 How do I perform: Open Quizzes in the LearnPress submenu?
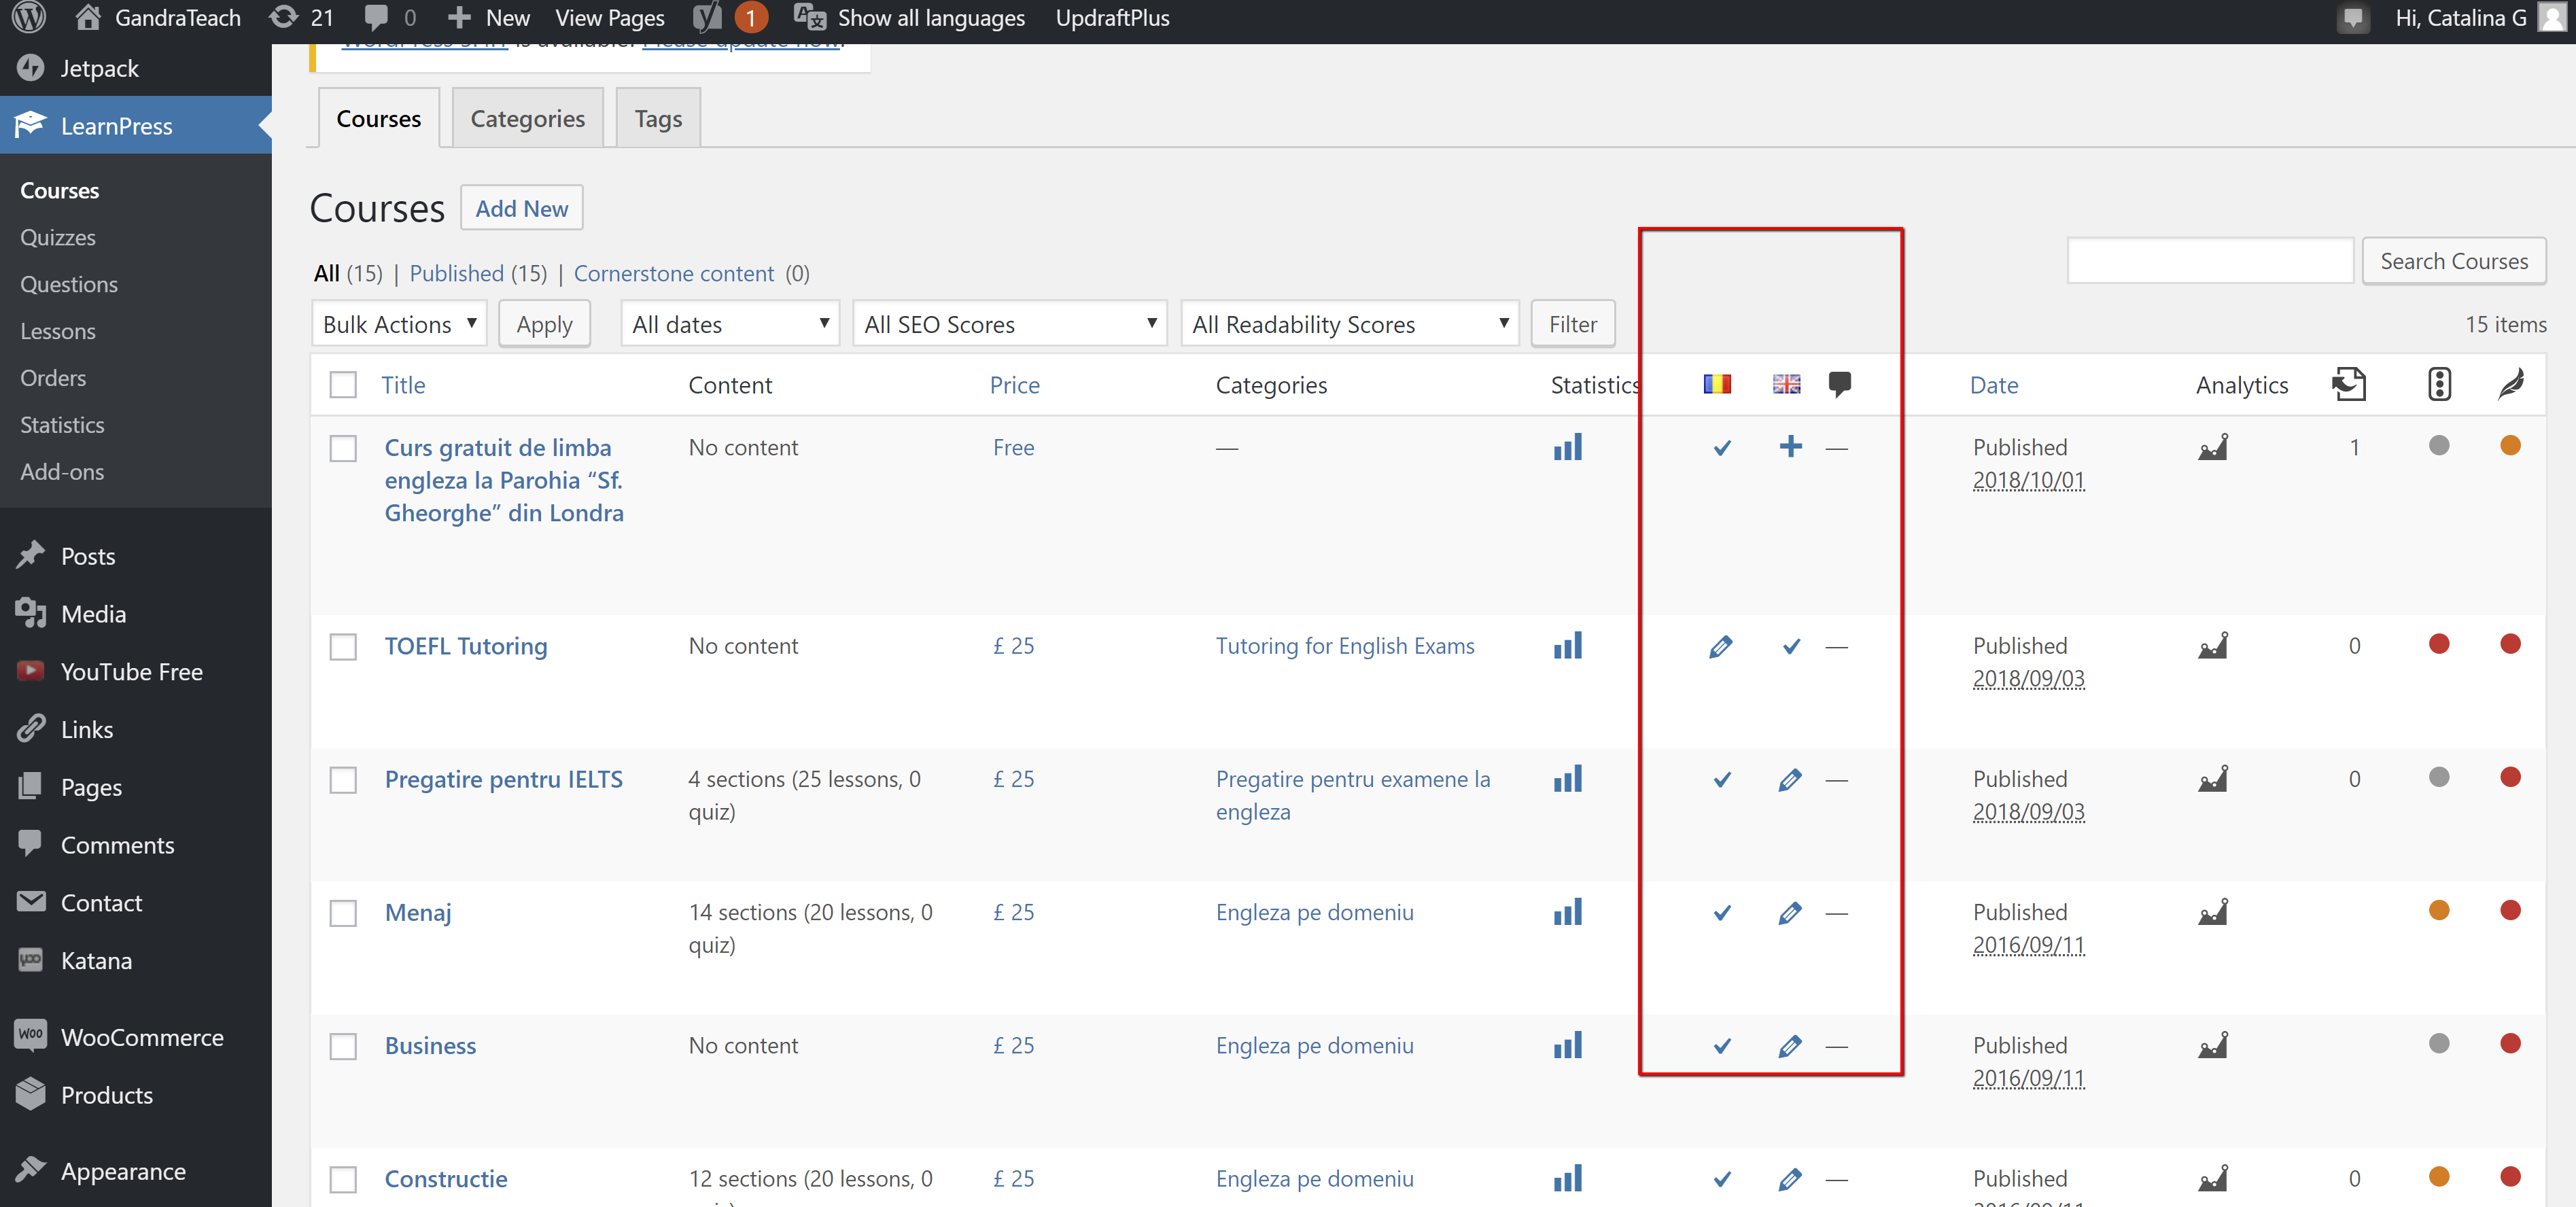(58, 237)
